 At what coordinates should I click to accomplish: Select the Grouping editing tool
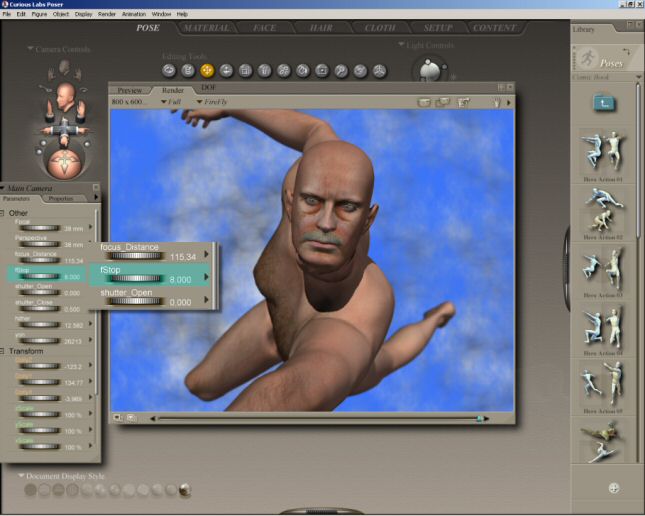click(322, 71)
